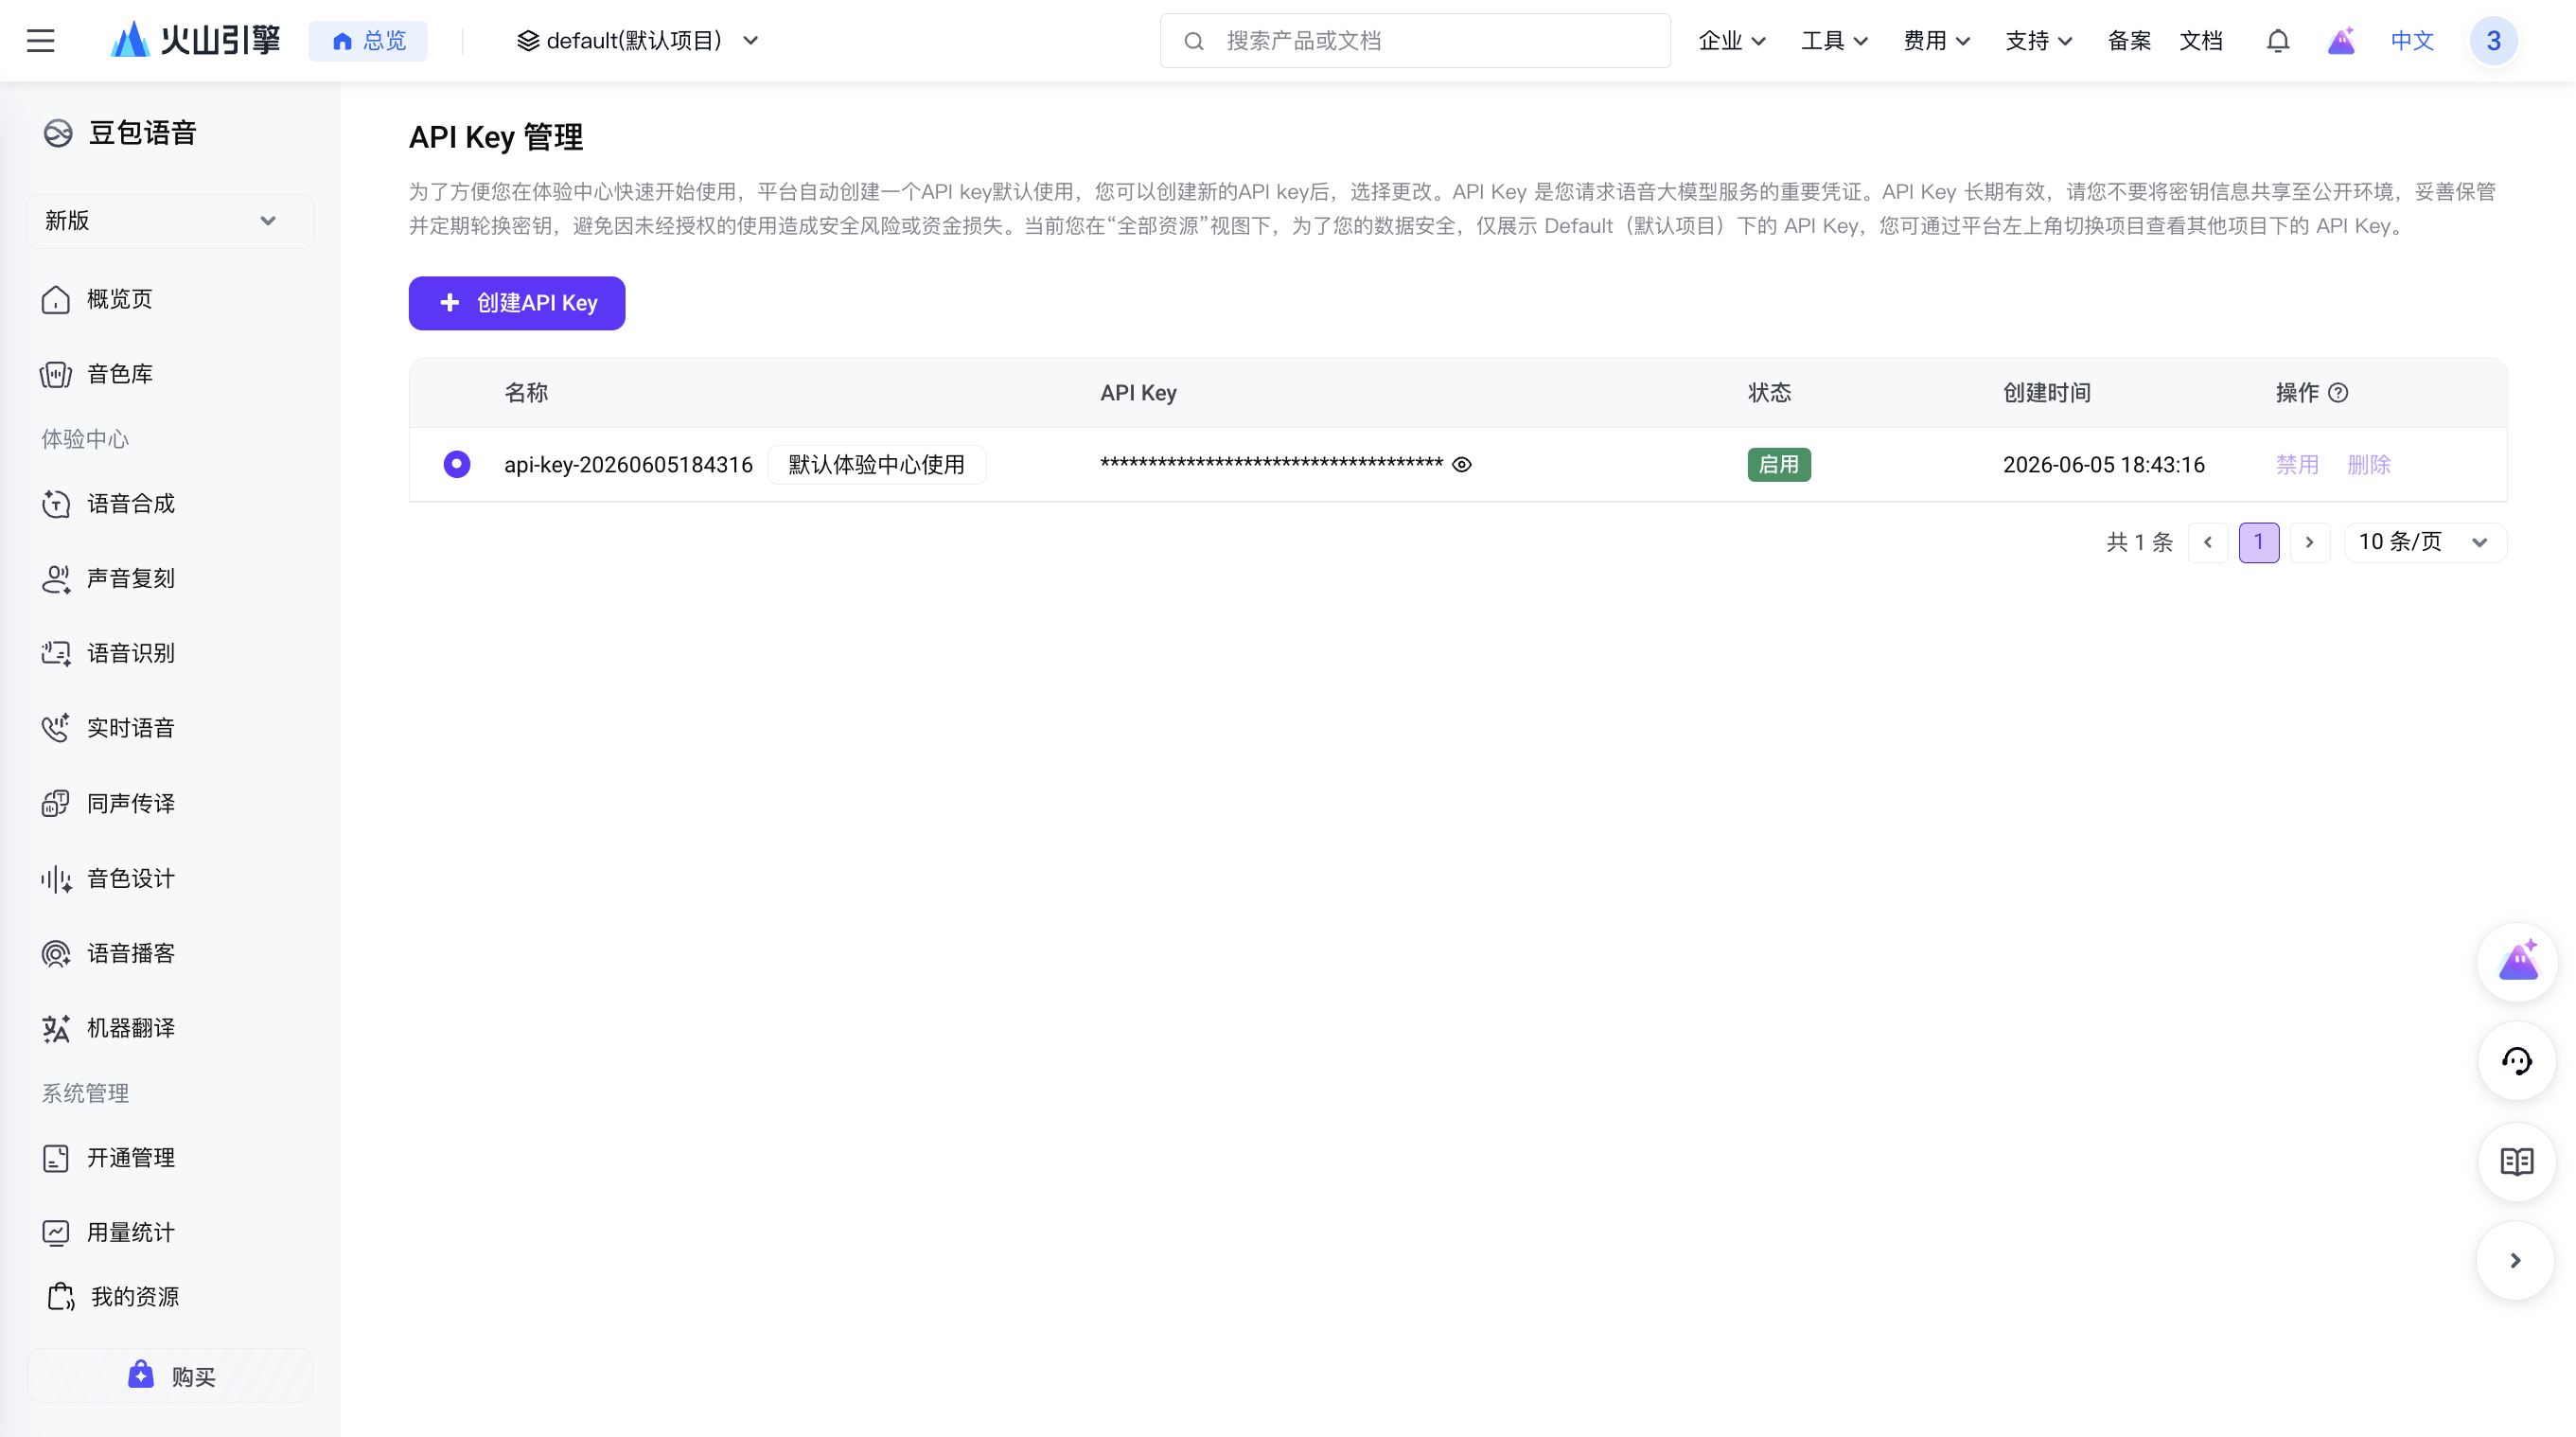Select the api-key-20260605184316 radio button
The height and width of the screenshot is (1437, 2576).
[457, 464]
